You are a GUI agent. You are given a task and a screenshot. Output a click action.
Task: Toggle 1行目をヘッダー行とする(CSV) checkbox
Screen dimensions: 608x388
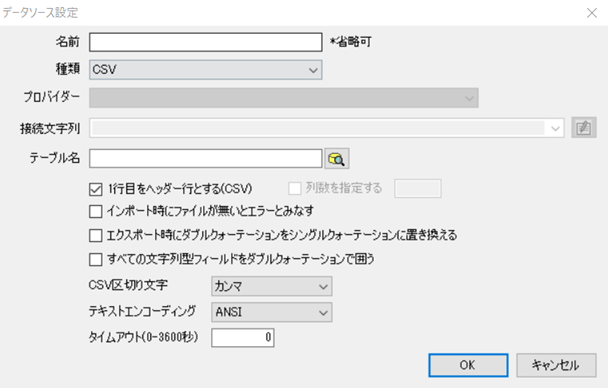coord(95,189)
